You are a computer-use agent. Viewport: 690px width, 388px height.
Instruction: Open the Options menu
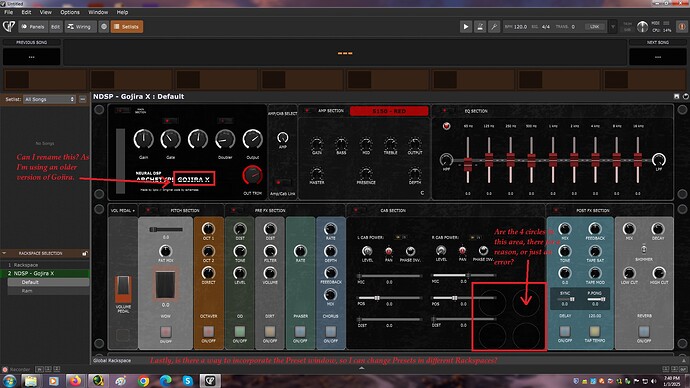[70, 12]
